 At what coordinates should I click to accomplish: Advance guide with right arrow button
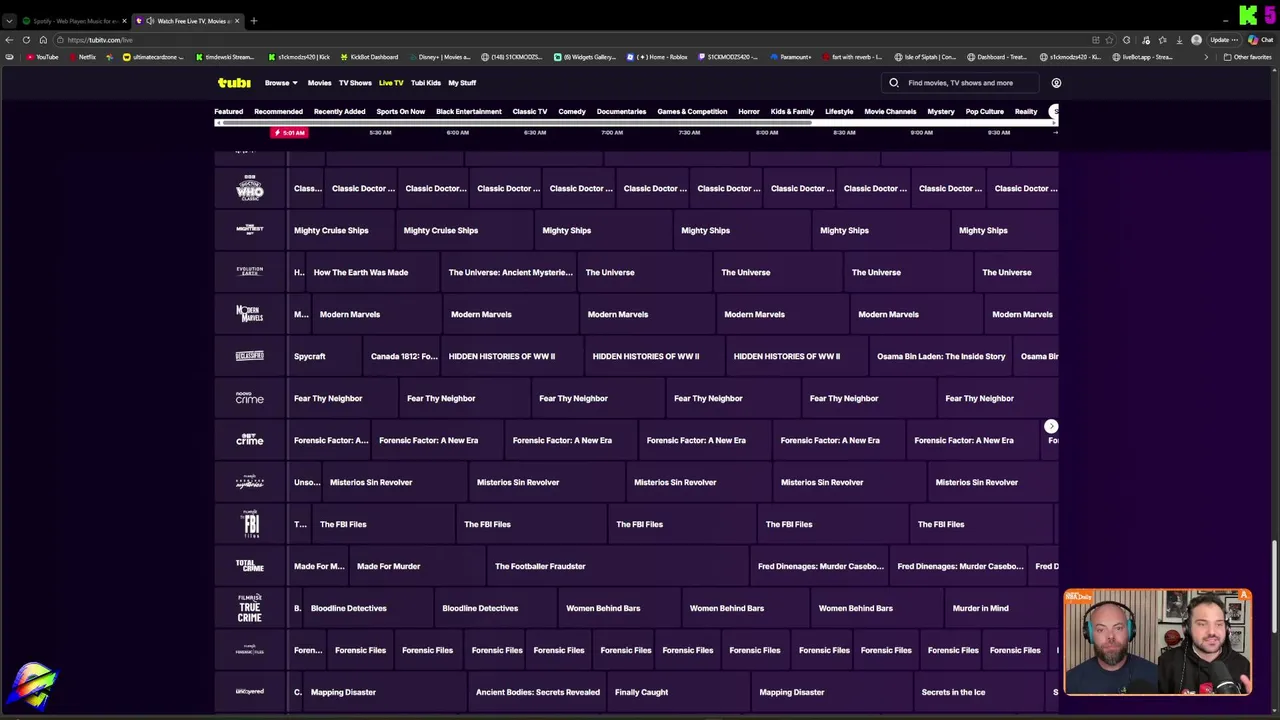click(x=1051, y=427)
